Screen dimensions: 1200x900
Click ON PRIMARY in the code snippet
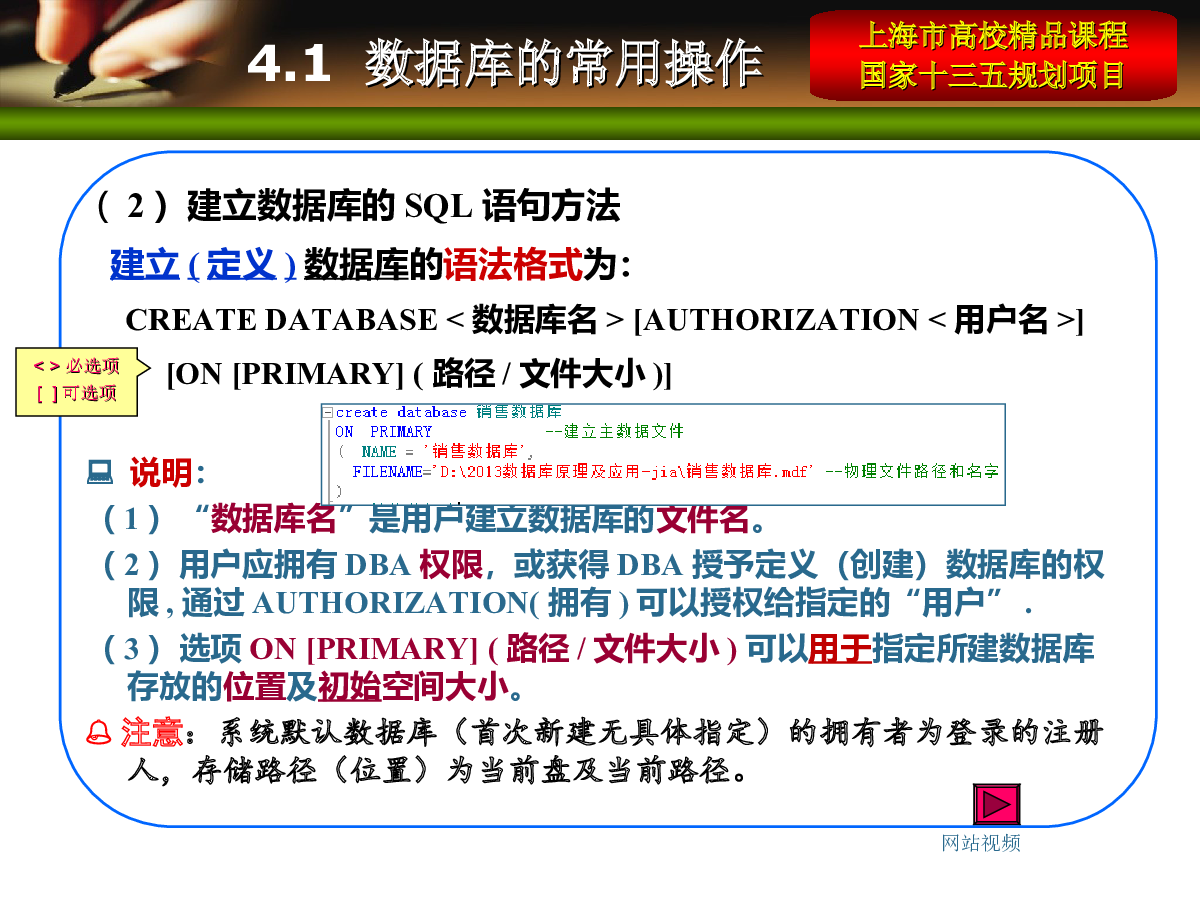coord(384,432)
